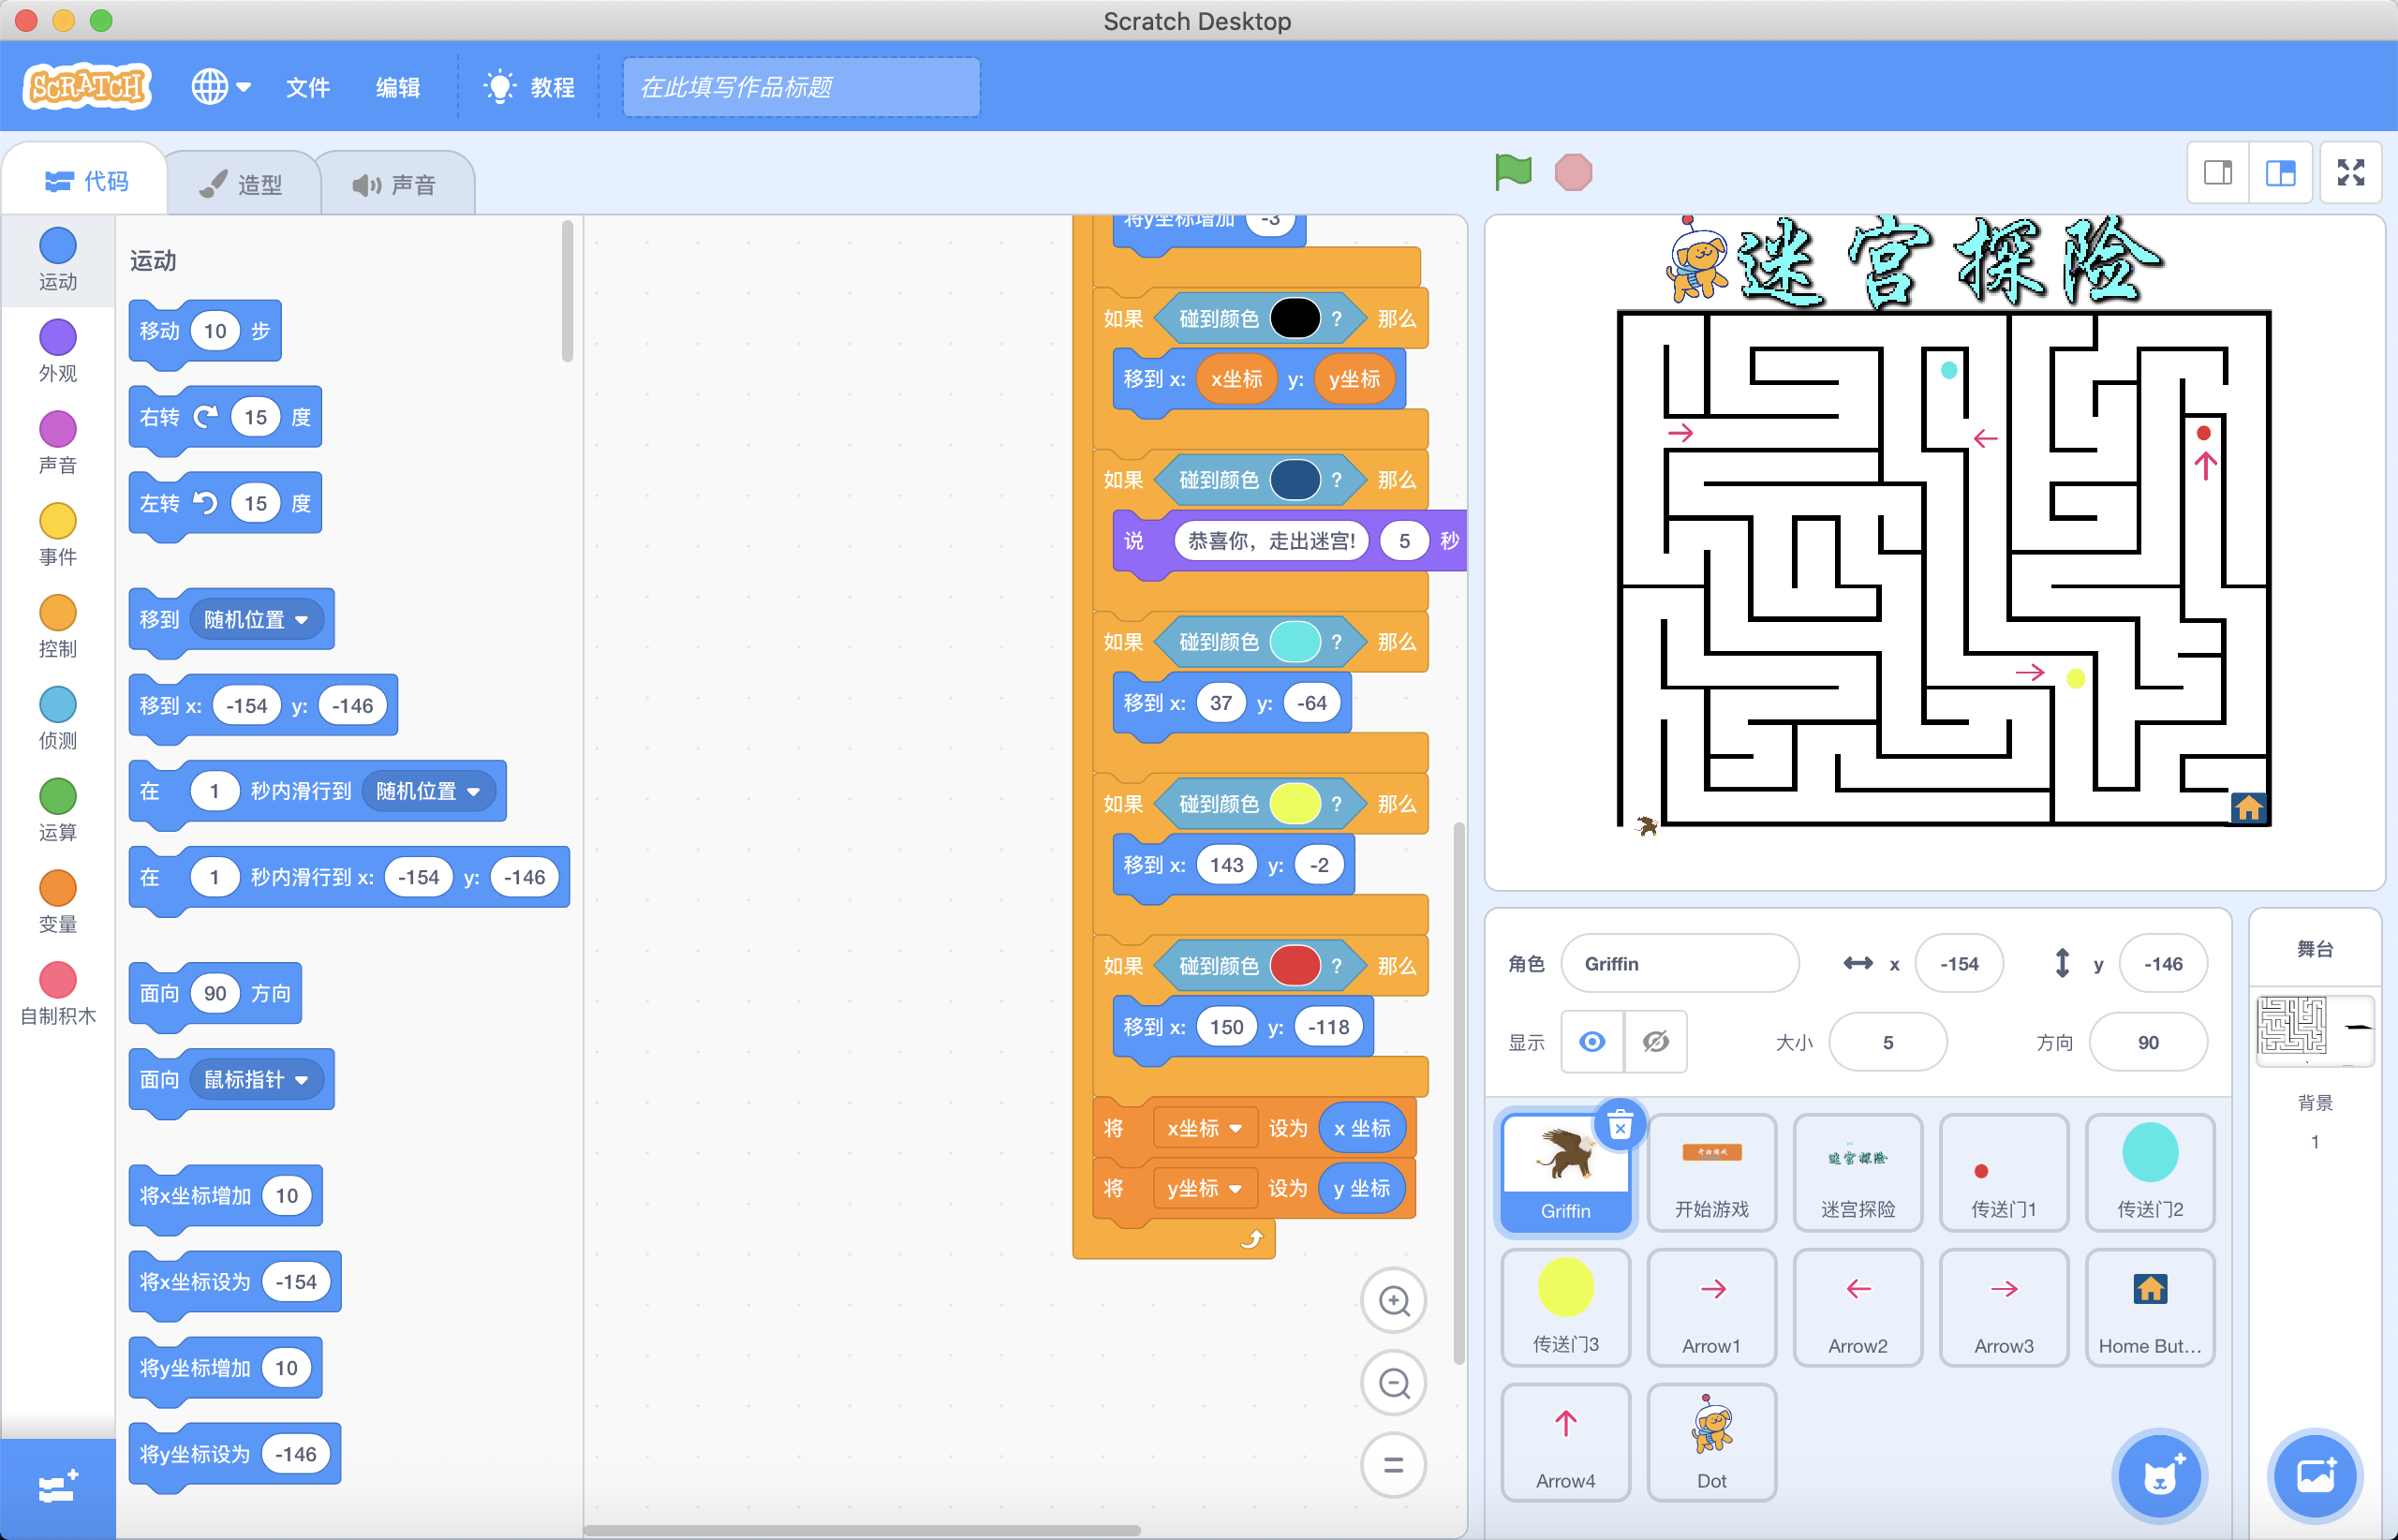Stop the project with red octagon
This screenshot has width=2398, height=1540.
click(1573, 172)
